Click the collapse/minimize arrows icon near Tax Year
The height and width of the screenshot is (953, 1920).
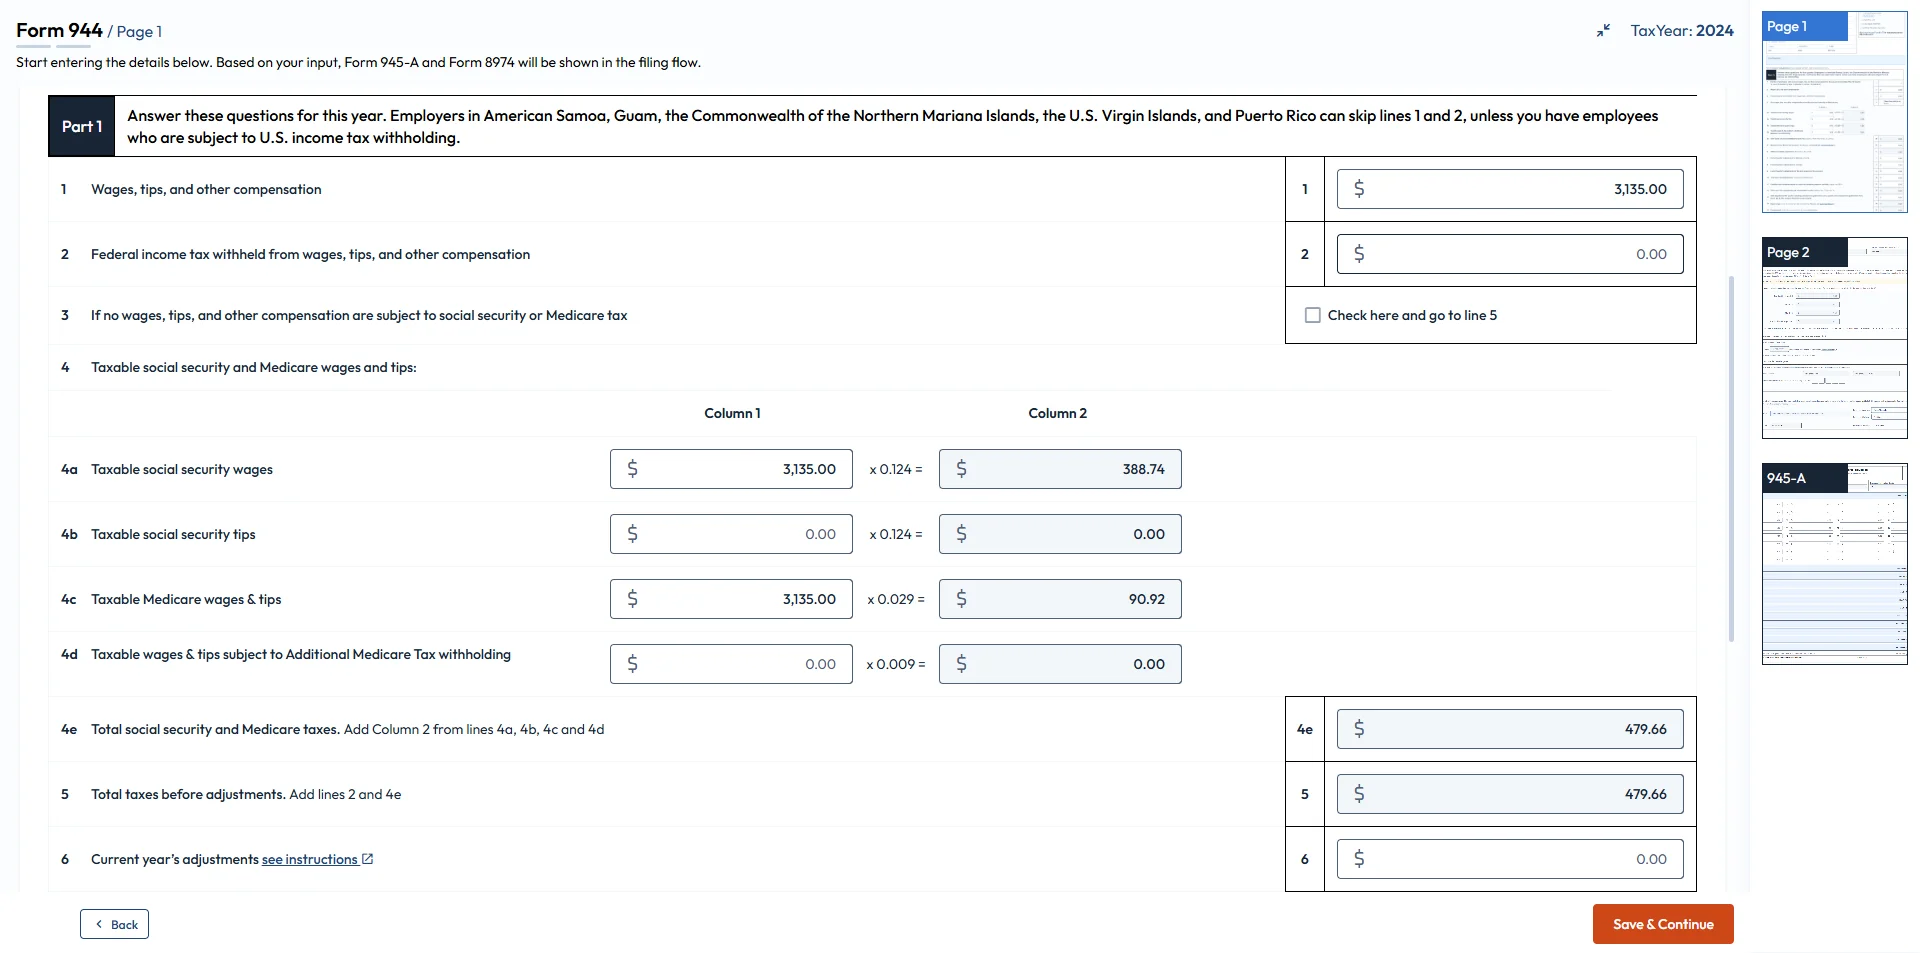coord(1603,31)
